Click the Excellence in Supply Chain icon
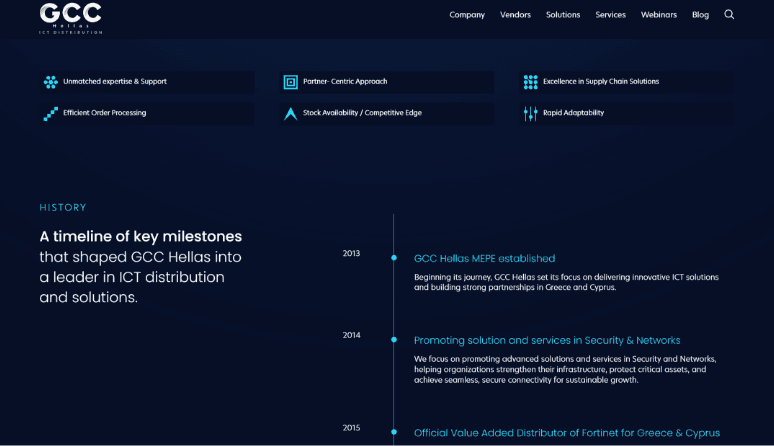Viewport: 774px width, 446px height. 530,82
